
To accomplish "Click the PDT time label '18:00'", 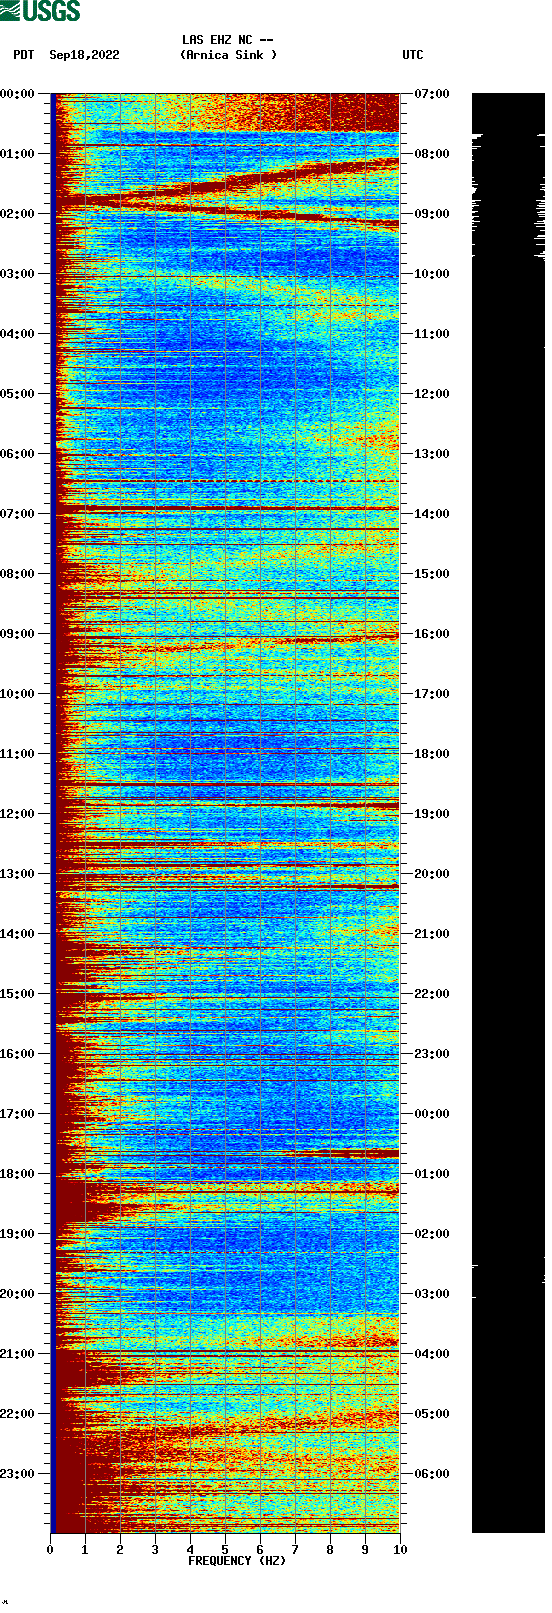I will coord(18,1174).
